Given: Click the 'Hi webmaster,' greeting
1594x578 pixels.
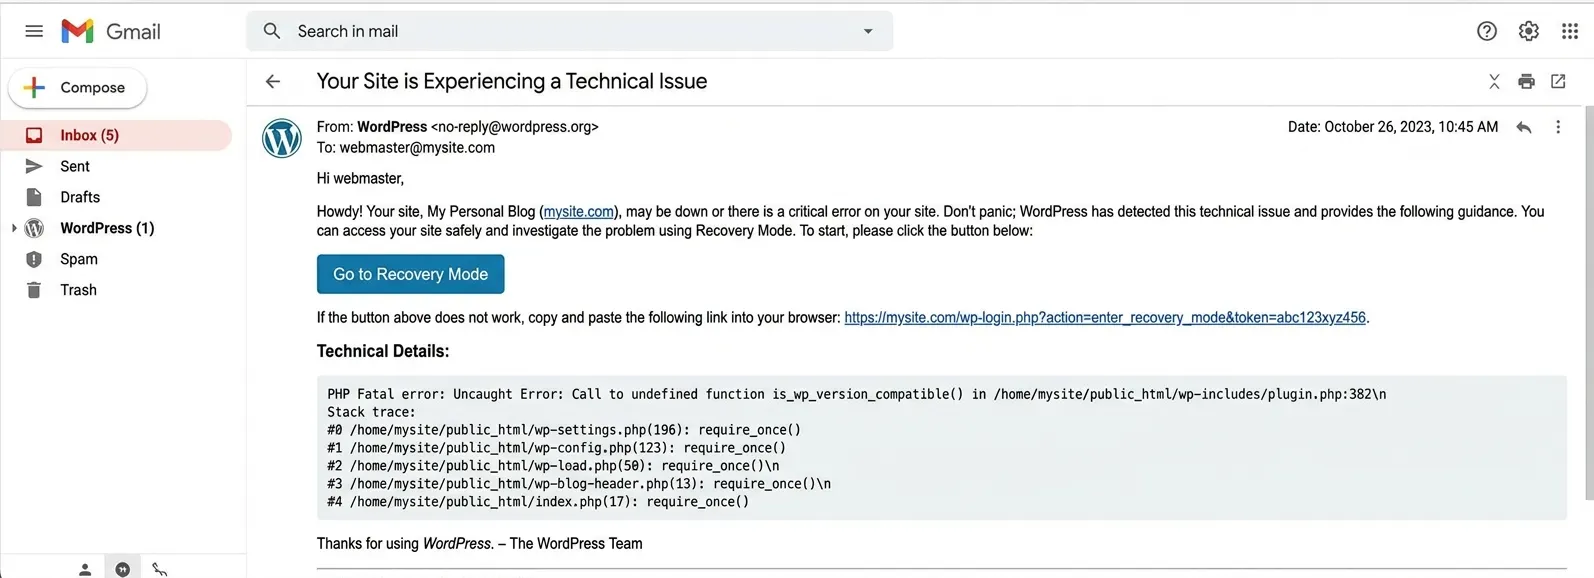Looking at the screenshot, I should click(x=360, y=179).
